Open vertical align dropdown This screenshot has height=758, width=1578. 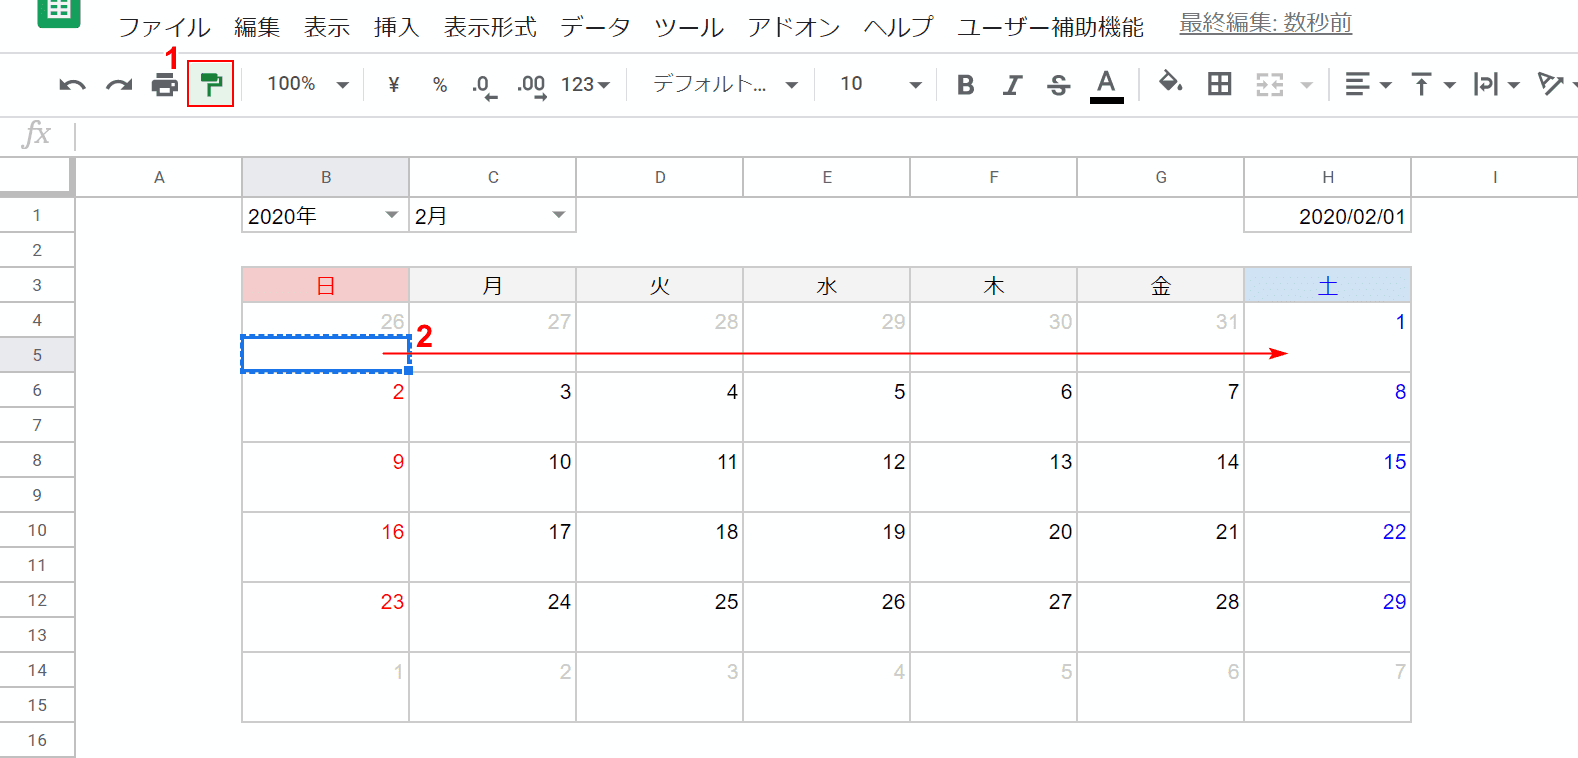point(1431,85)
